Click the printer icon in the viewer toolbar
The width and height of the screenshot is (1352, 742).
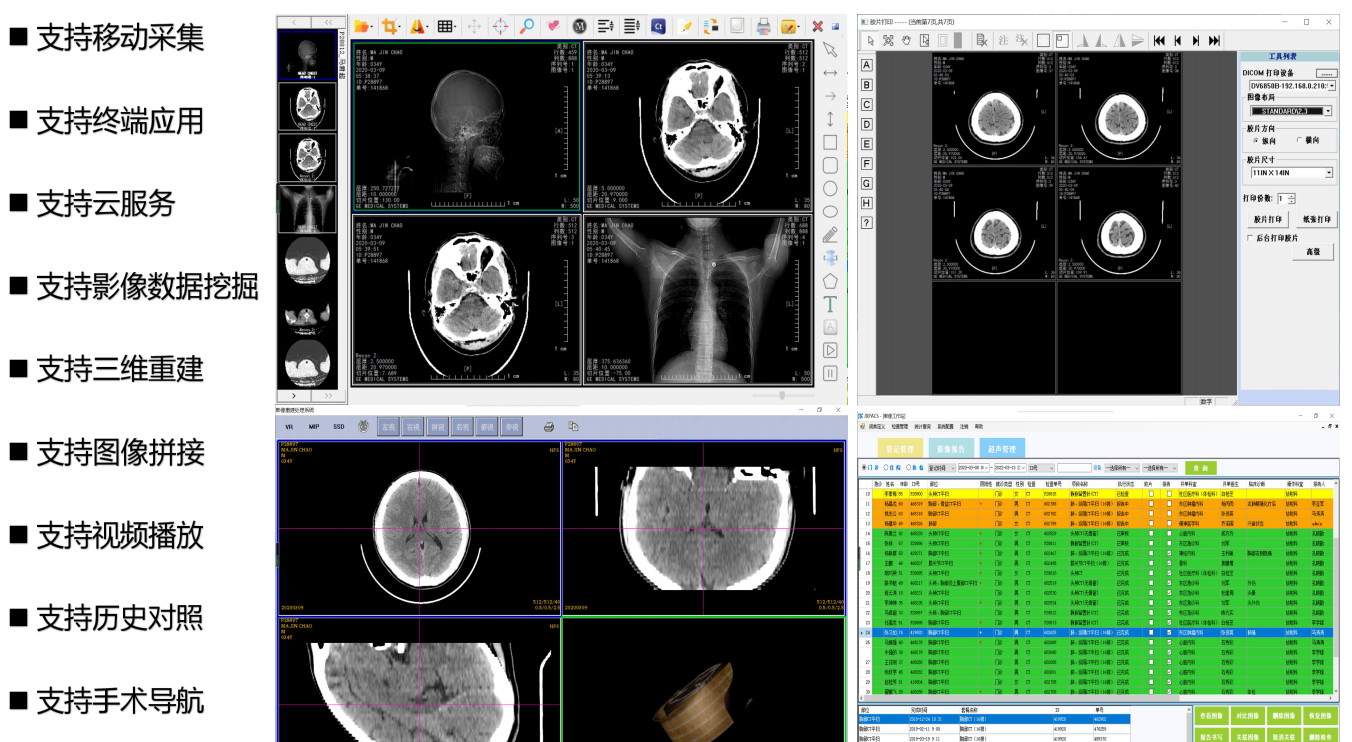(763, 26)
